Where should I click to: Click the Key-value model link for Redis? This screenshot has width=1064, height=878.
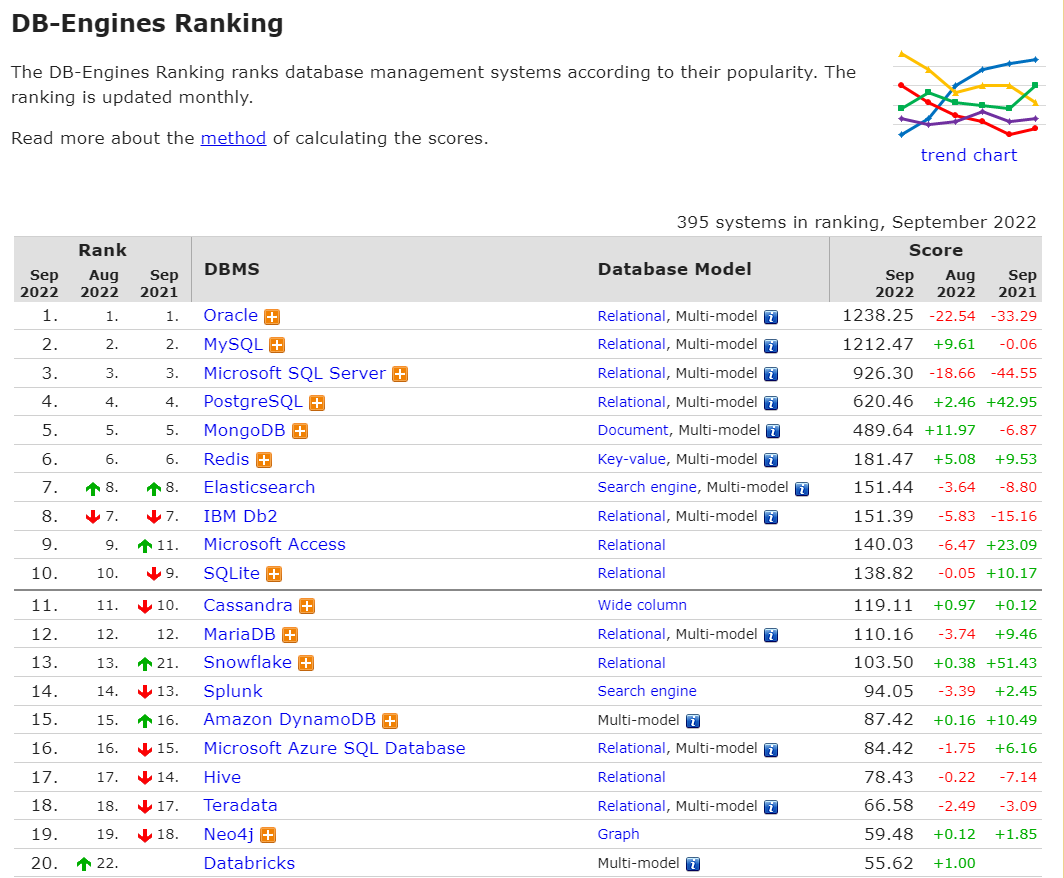tap(632, 459)
